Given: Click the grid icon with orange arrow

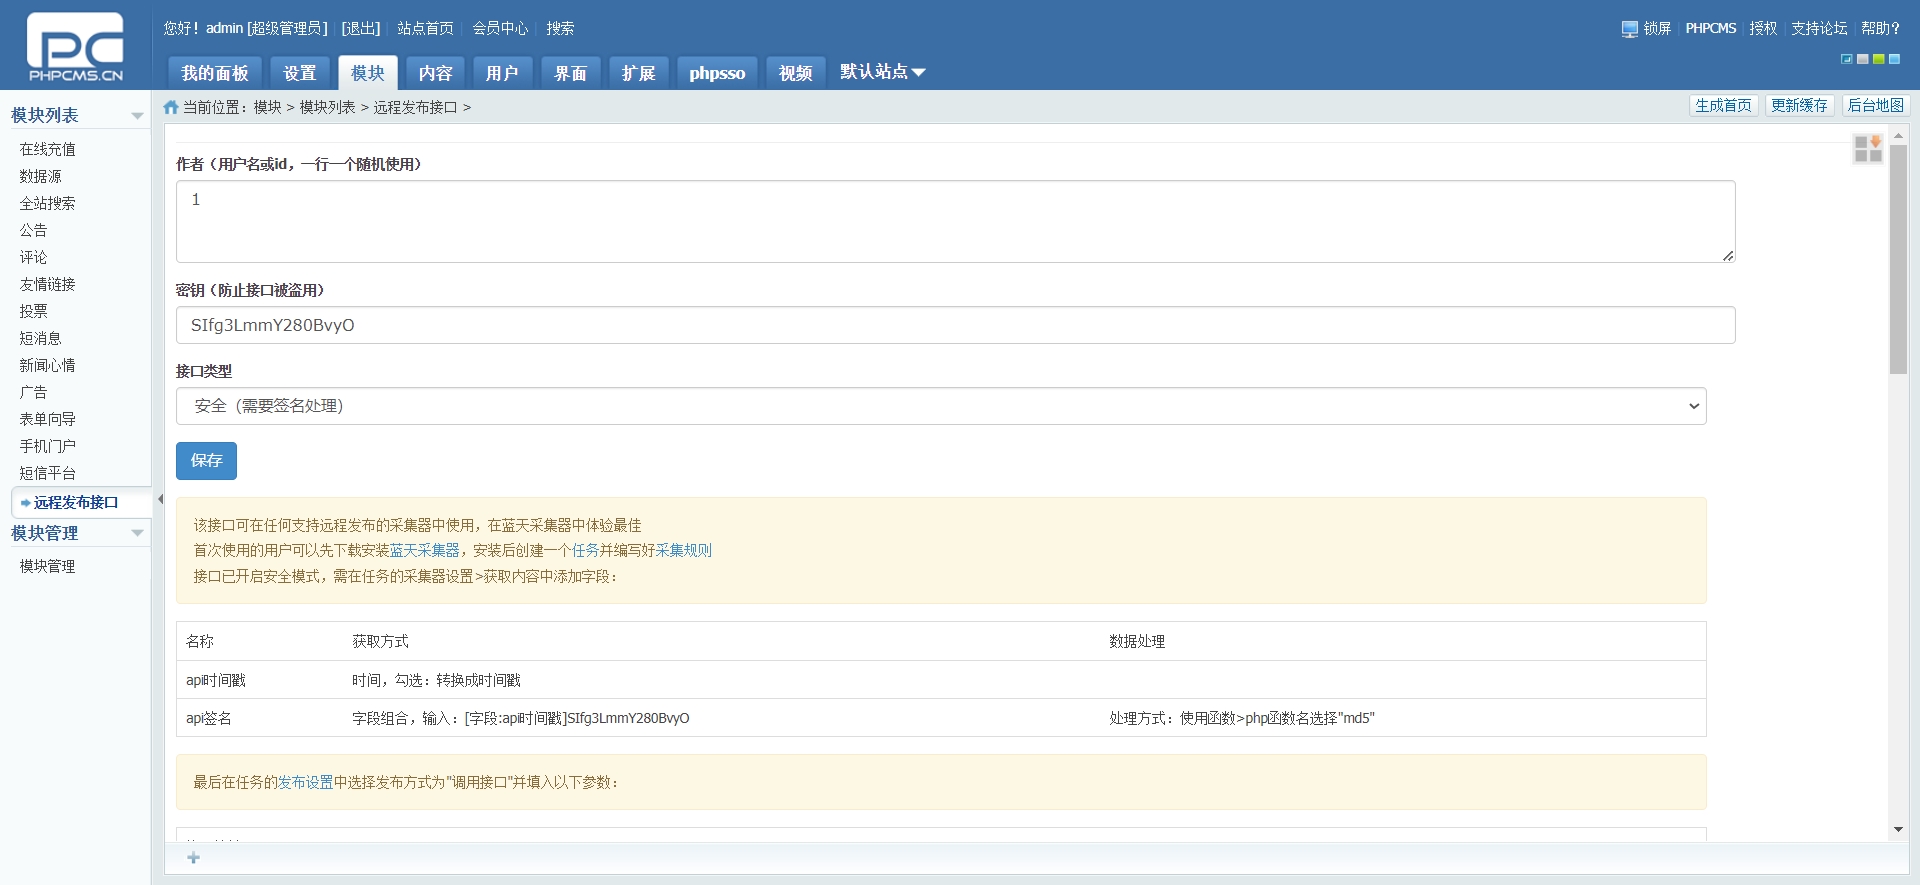Looking at the screenshot, I should click(x=1868, y=149).
